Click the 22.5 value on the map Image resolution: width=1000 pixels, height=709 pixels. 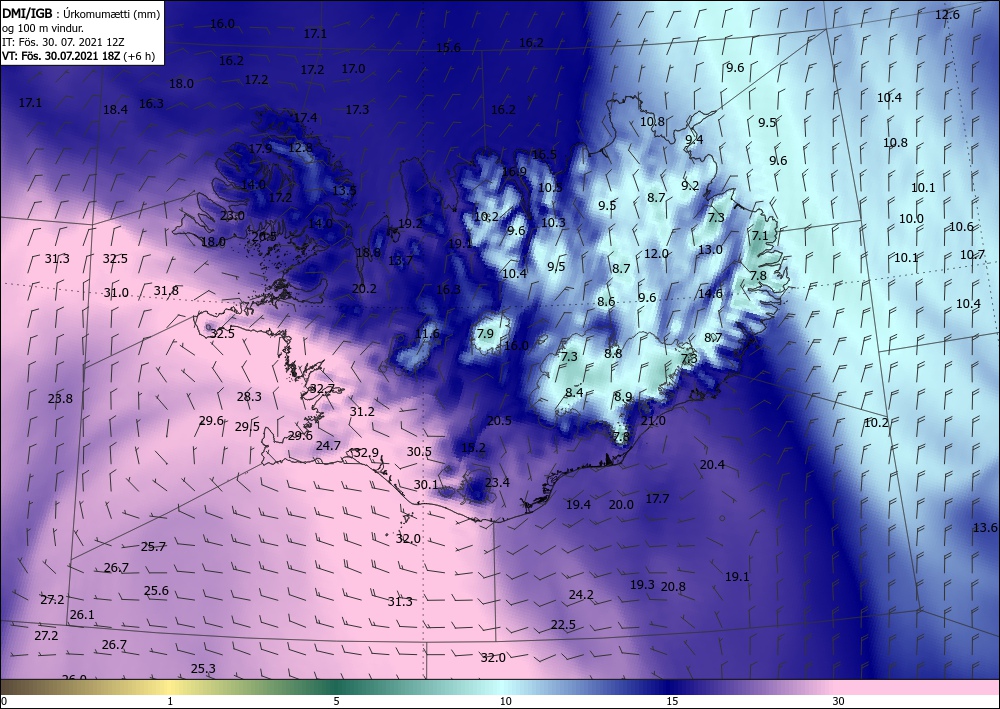pos(563,625)
